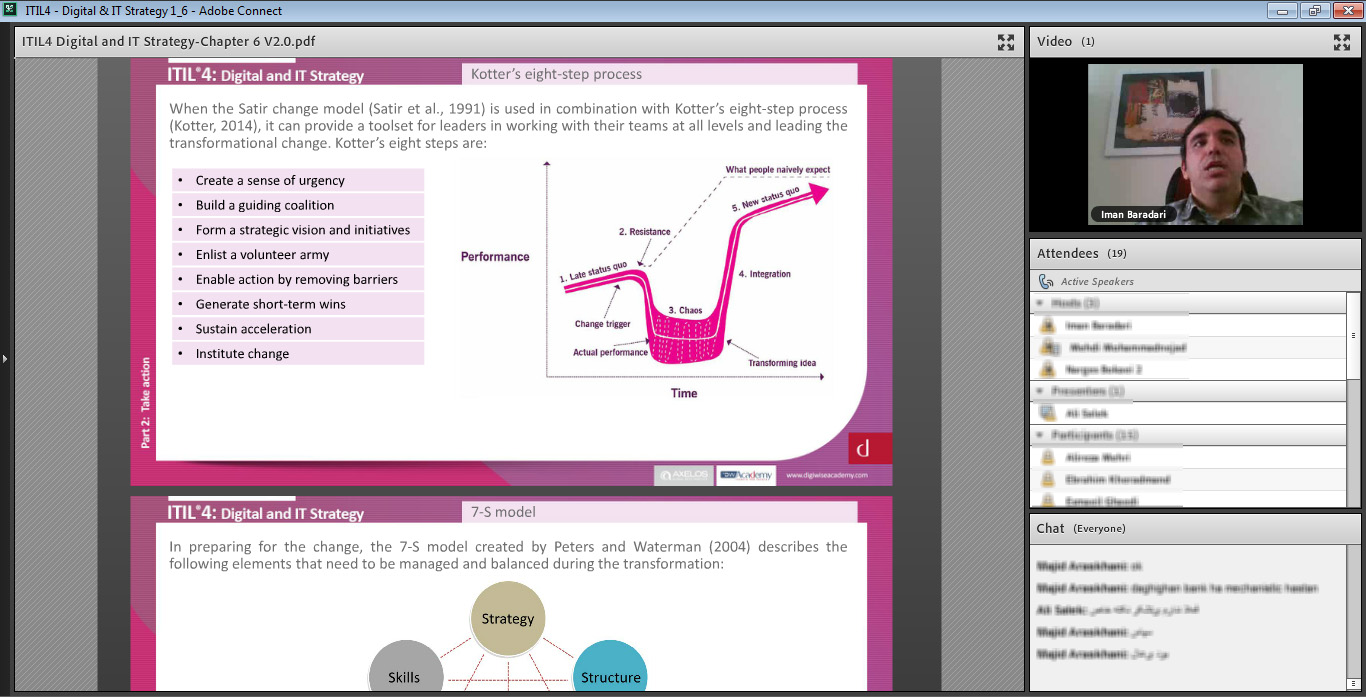Click the Attendees (19) pod title

(1082, 254)
